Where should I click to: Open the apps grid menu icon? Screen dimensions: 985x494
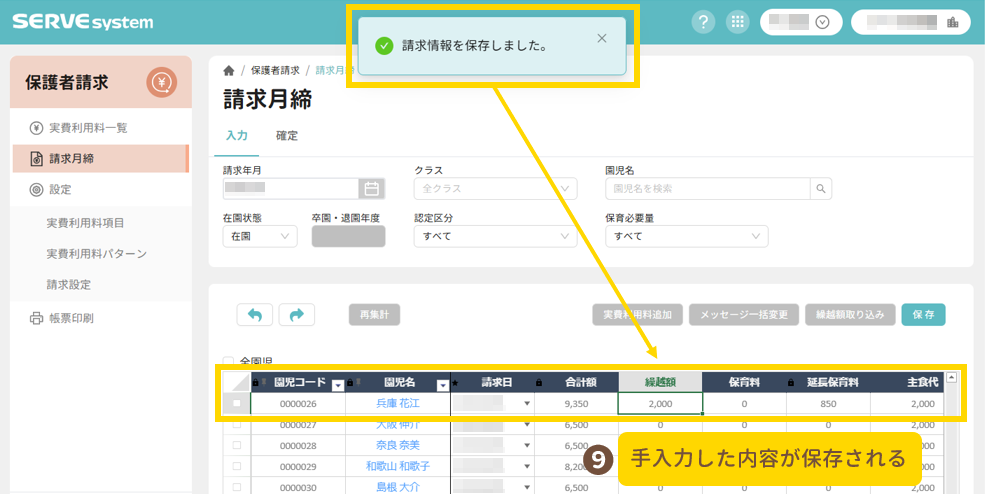tap(738, 22)
